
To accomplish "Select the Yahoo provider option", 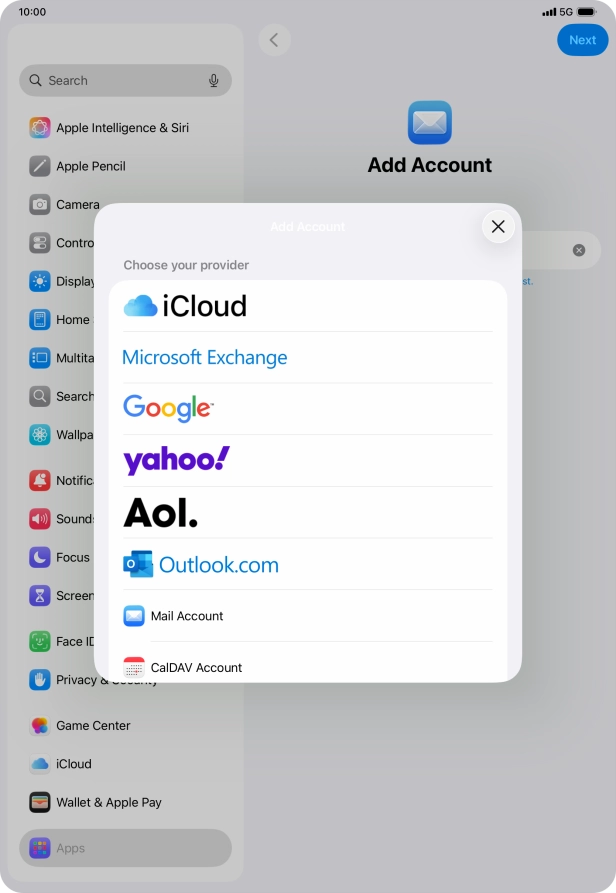I will pos(177,460).
